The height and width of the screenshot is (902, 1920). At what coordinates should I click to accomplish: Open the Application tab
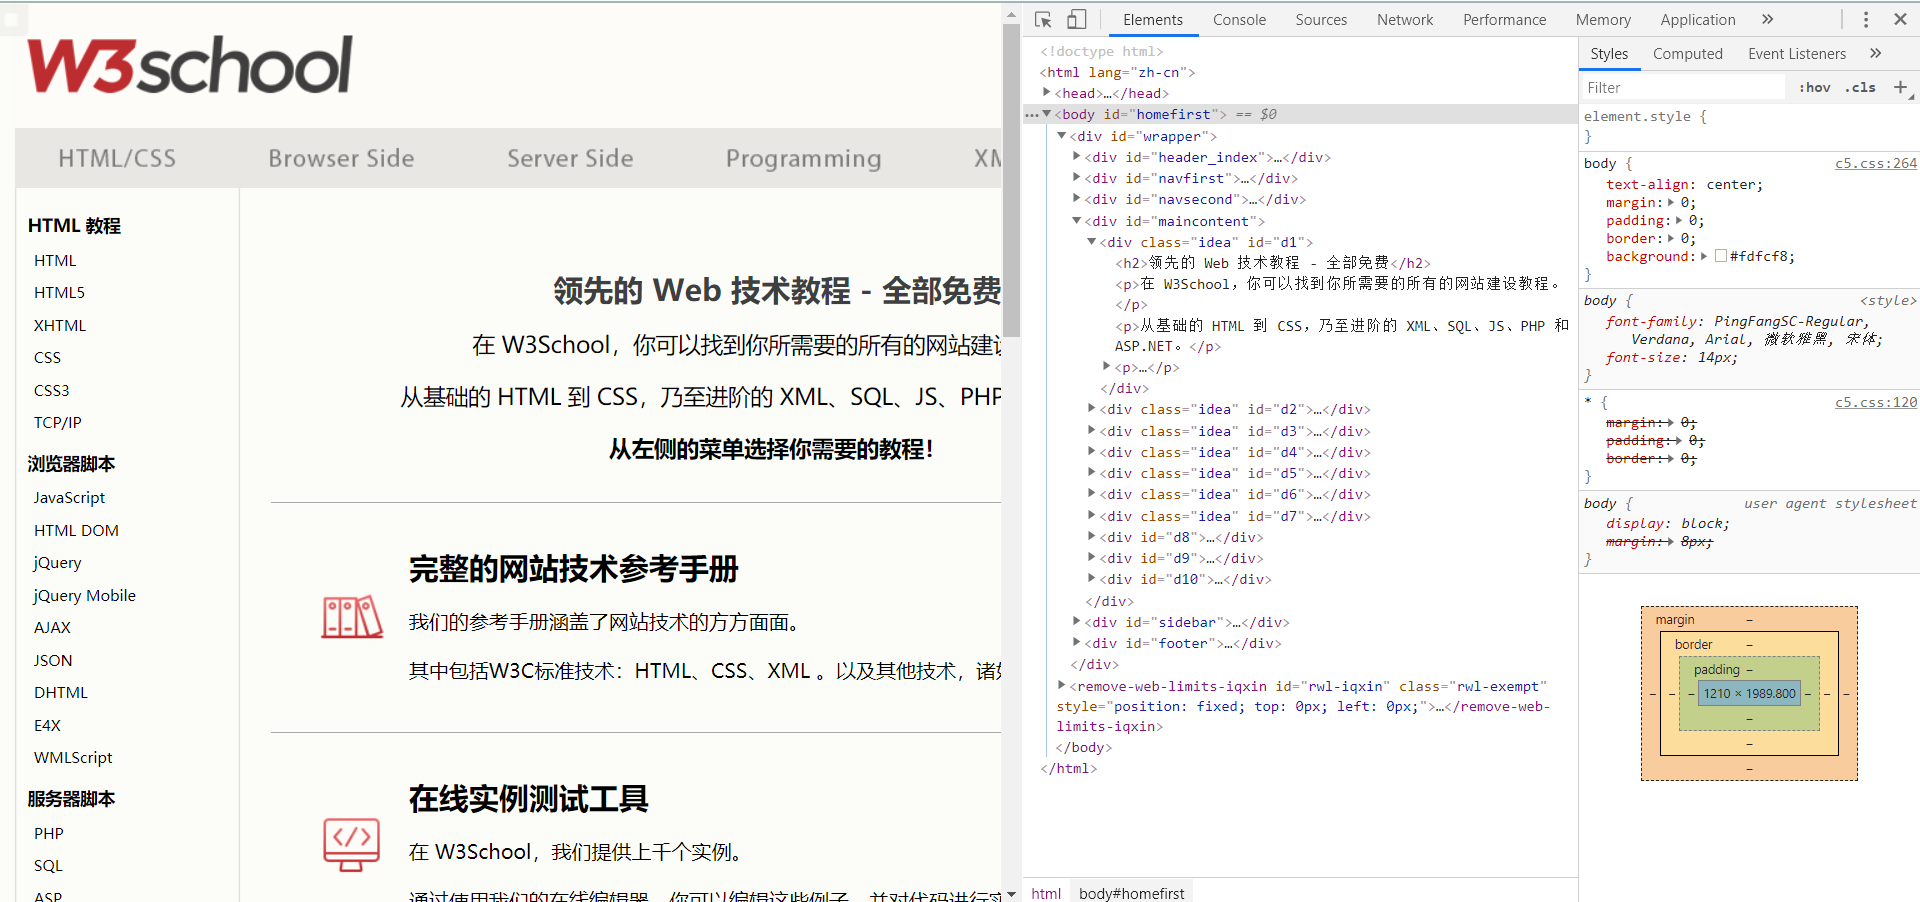(x=1698, y=19)
